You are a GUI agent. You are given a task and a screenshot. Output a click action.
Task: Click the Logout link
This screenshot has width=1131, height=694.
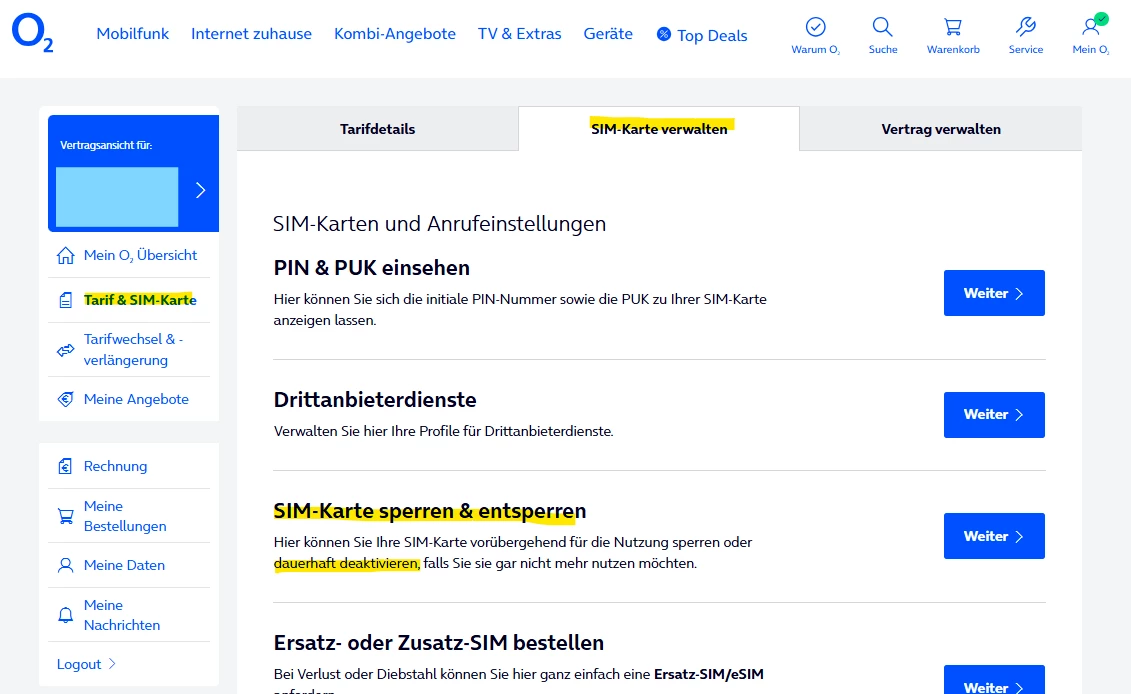tap(80, 664)
